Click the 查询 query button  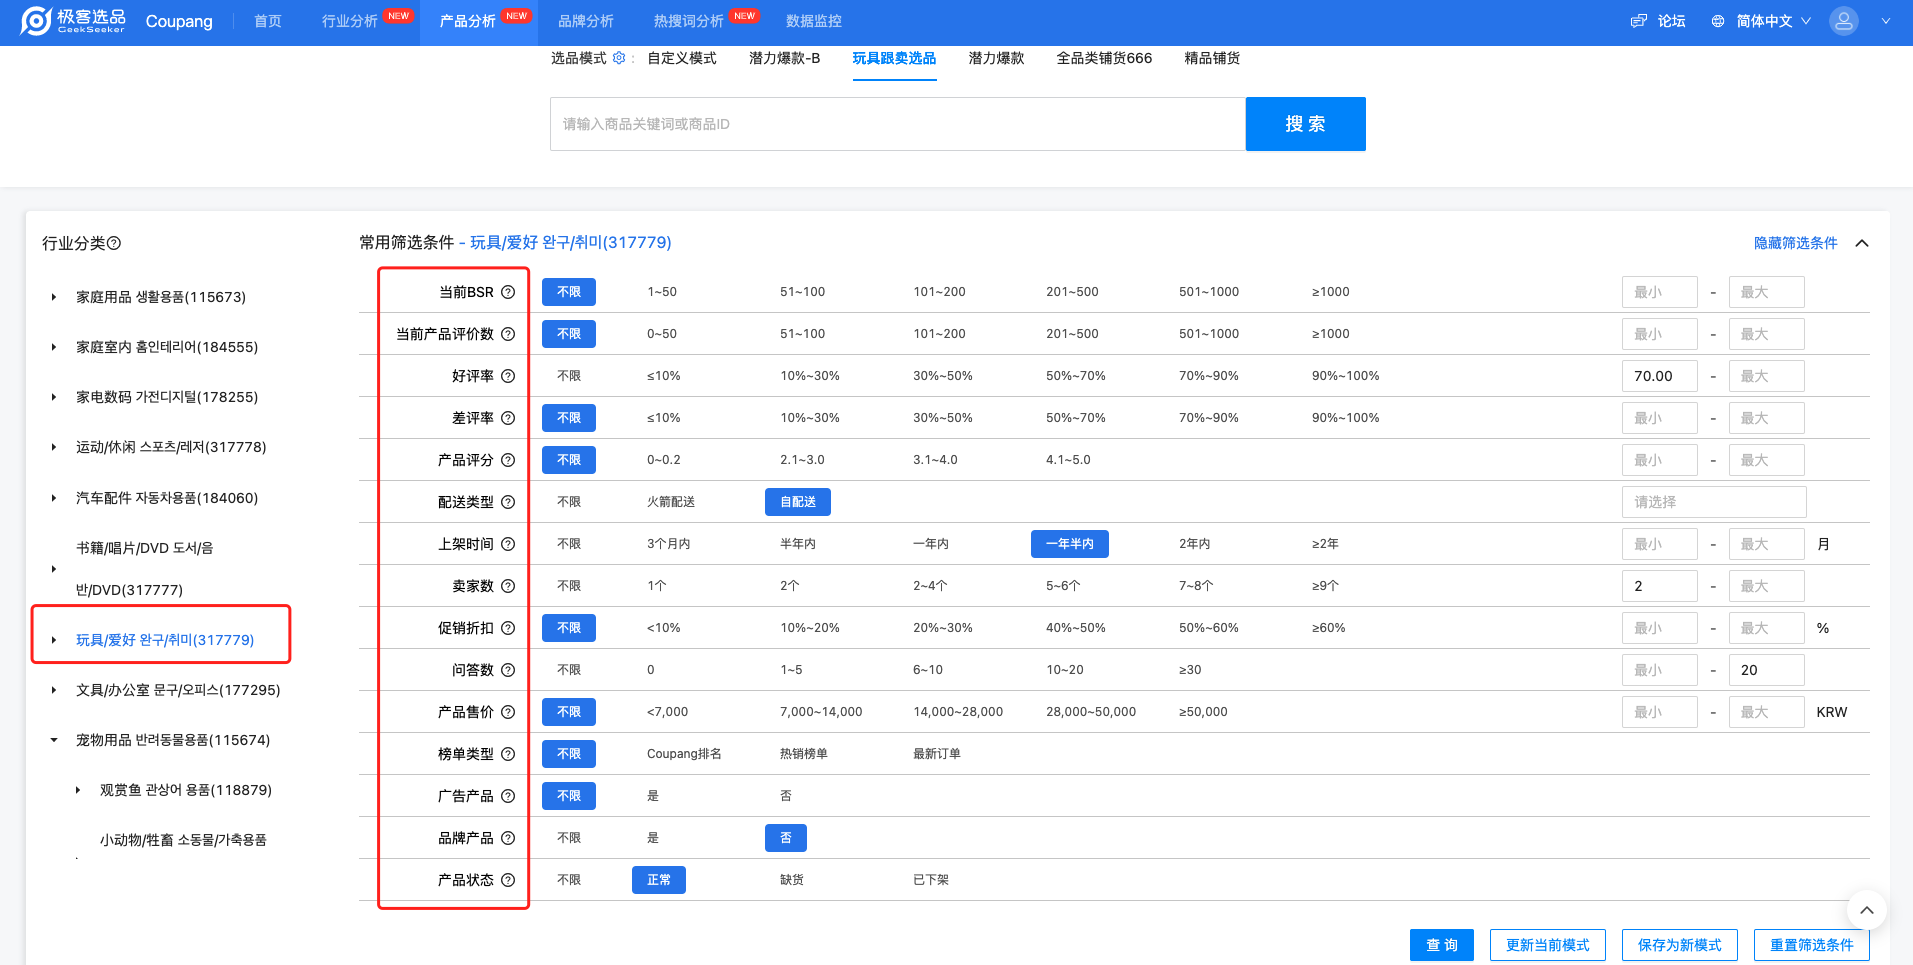(1441, 945)
